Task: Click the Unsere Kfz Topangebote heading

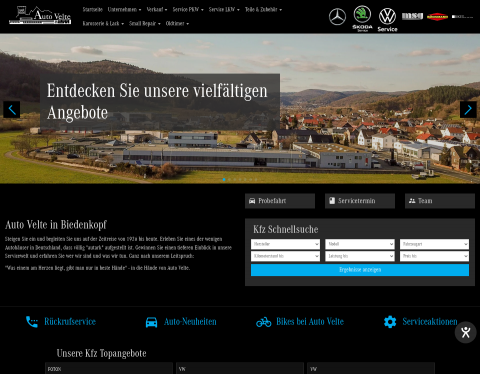Action: (x=101, y=353)
